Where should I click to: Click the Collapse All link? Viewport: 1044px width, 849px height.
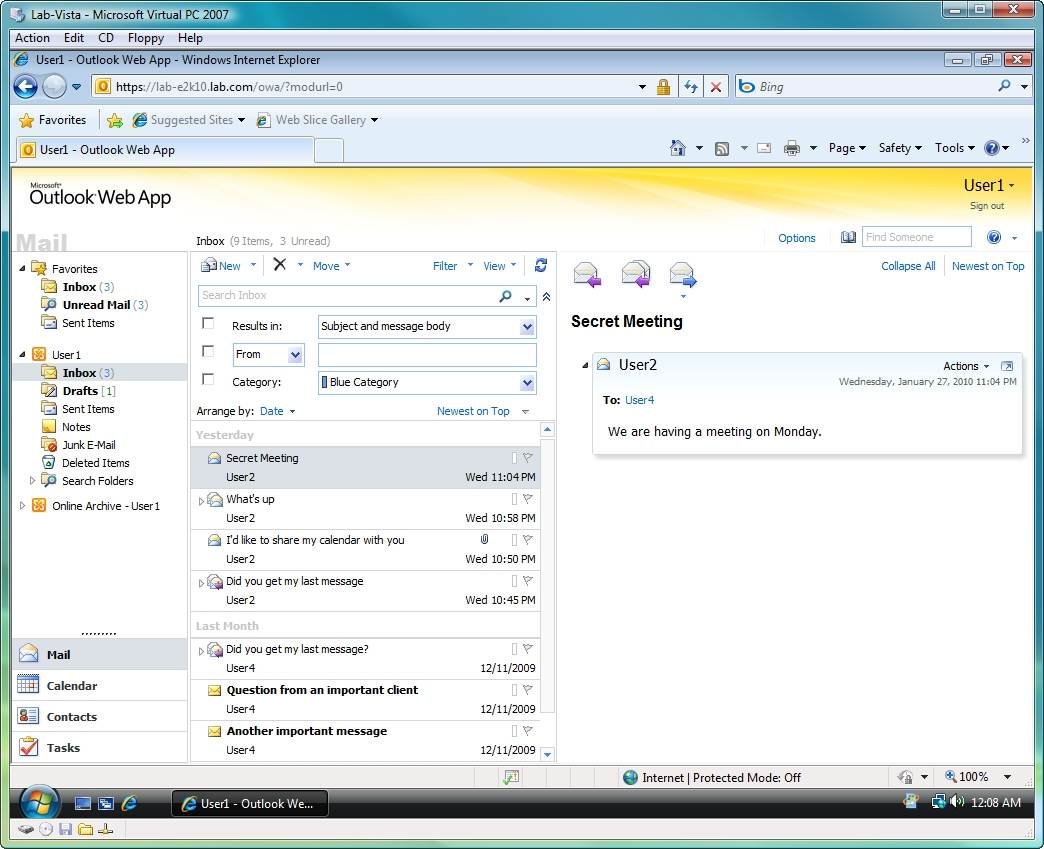pos(908,266)
